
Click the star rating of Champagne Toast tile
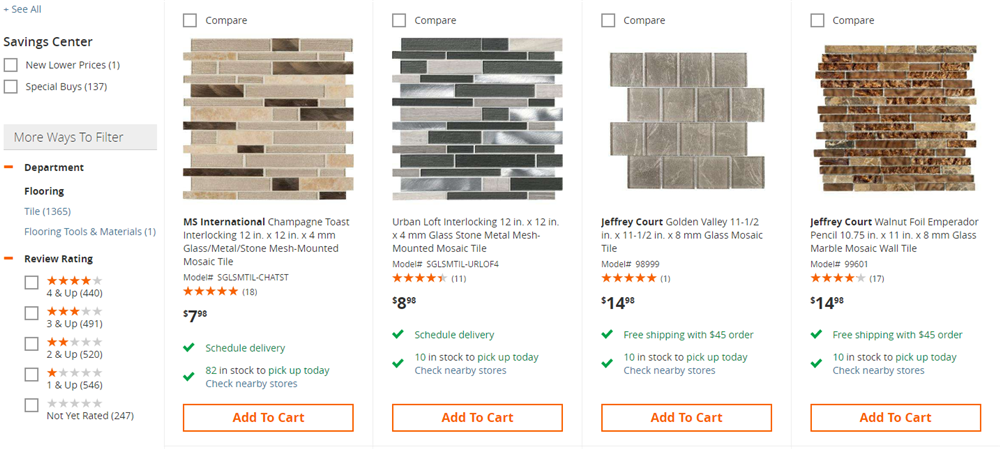pyautogui.click(x=210, y=292)
